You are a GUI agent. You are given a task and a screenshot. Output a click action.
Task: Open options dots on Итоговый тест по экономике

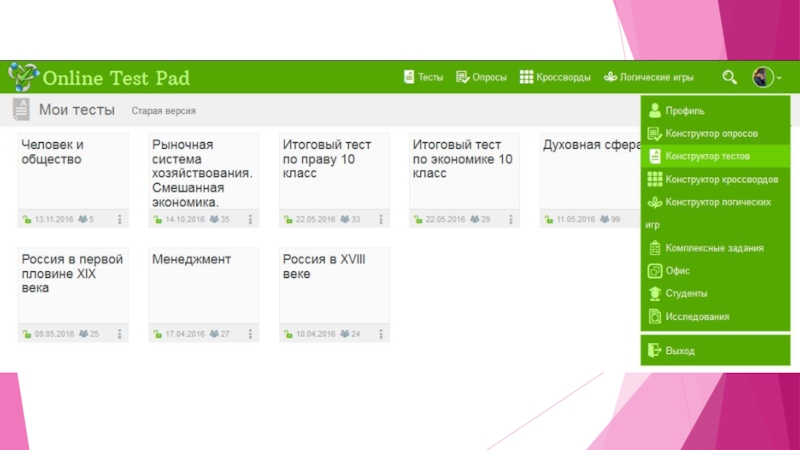511,219
